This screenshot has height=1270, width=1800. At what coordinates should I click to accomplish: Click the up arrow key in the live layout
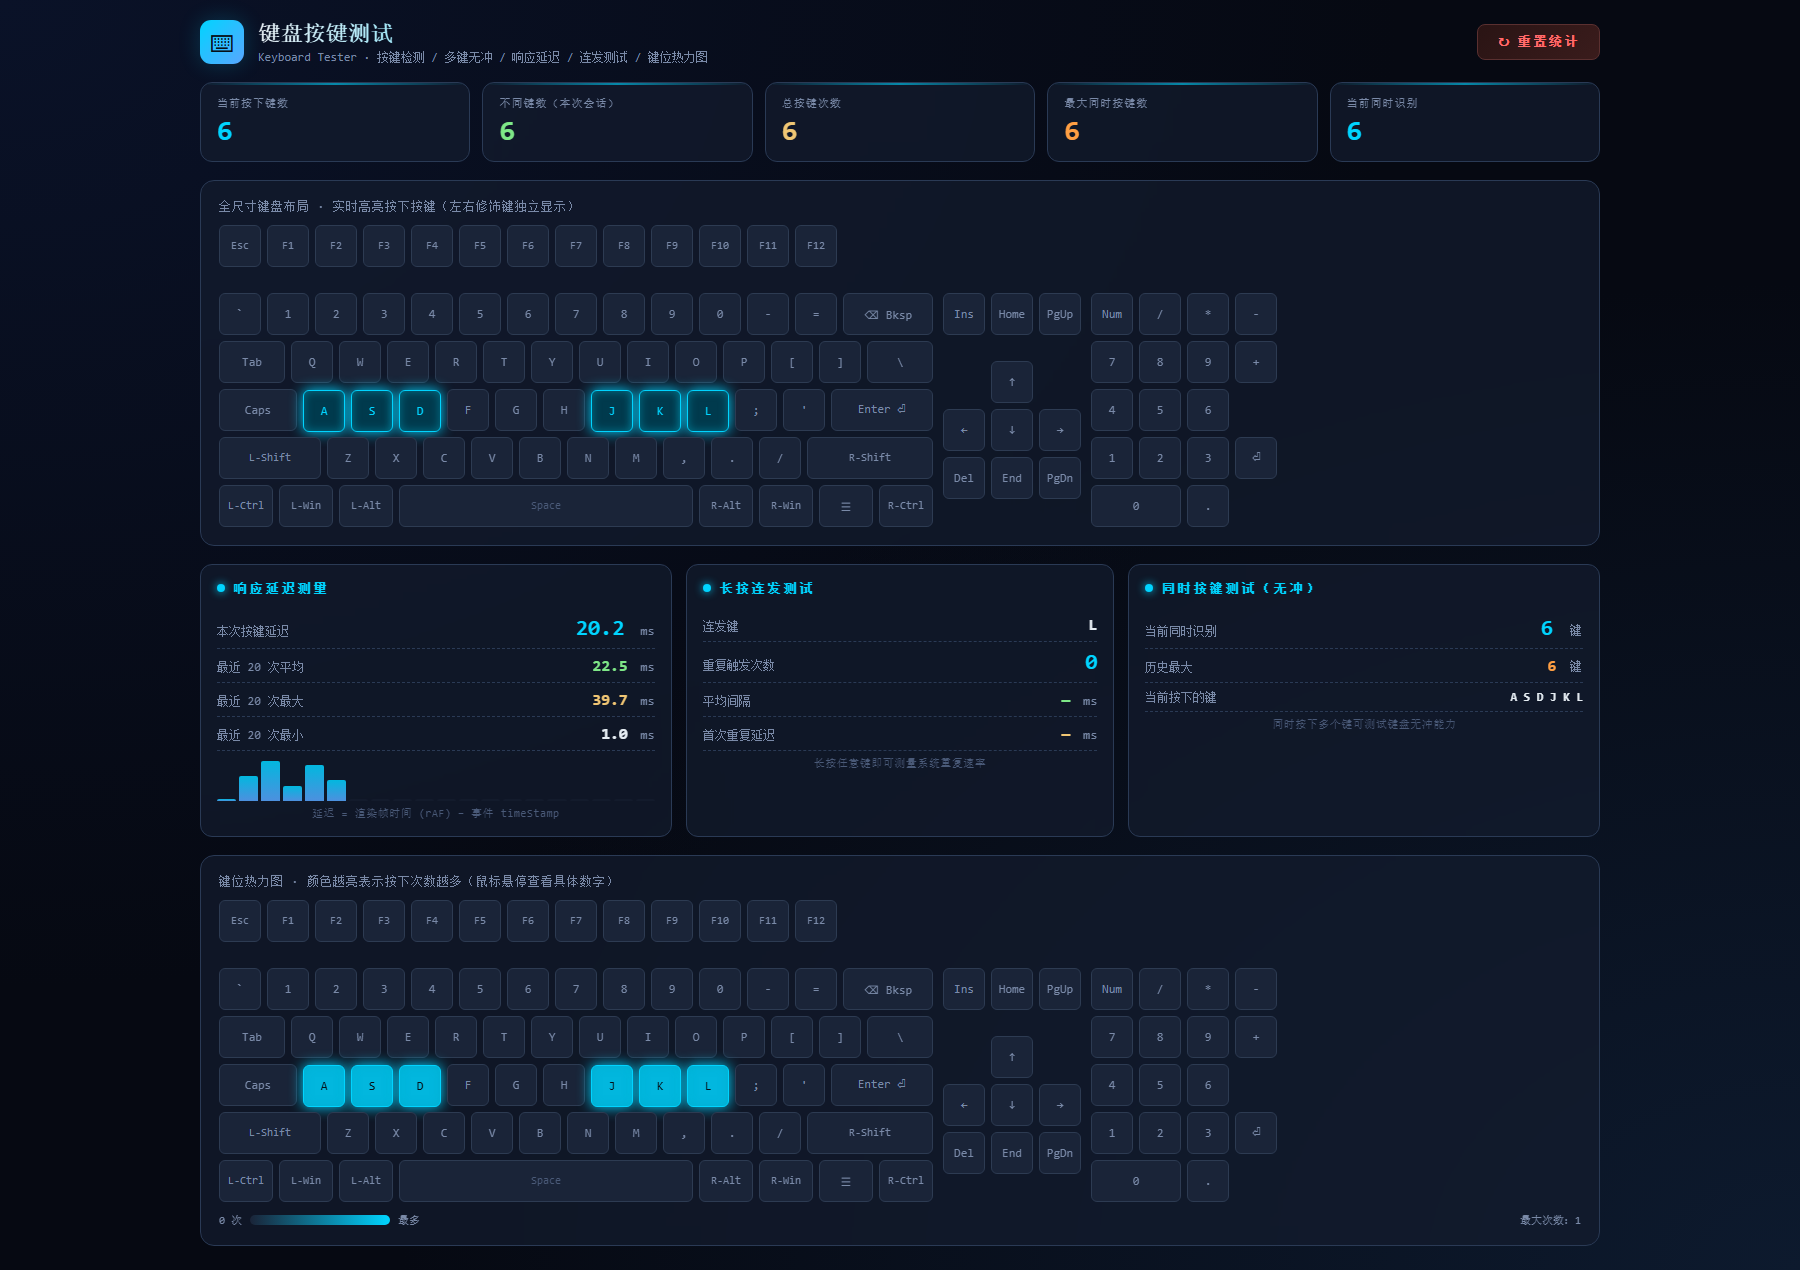point(1012,382)
